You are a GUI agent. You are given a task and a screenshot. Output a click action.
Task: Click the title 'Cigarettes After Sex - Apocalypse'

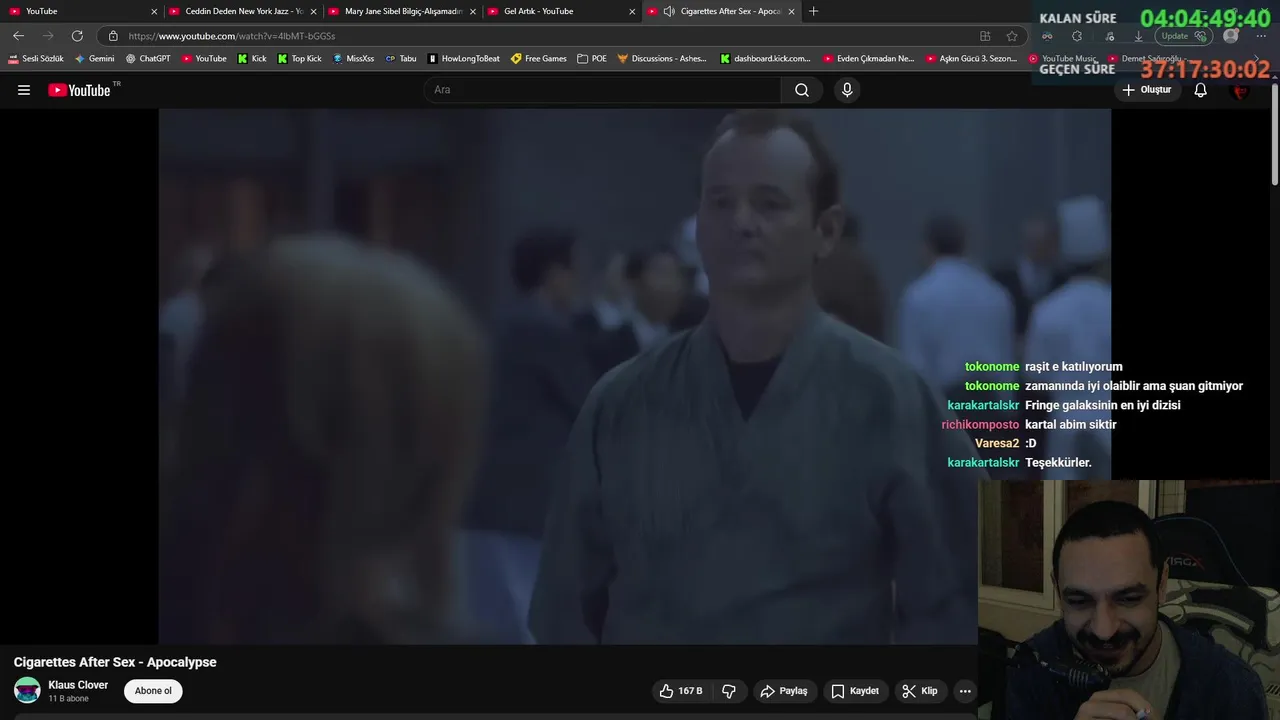coord(115,662)
